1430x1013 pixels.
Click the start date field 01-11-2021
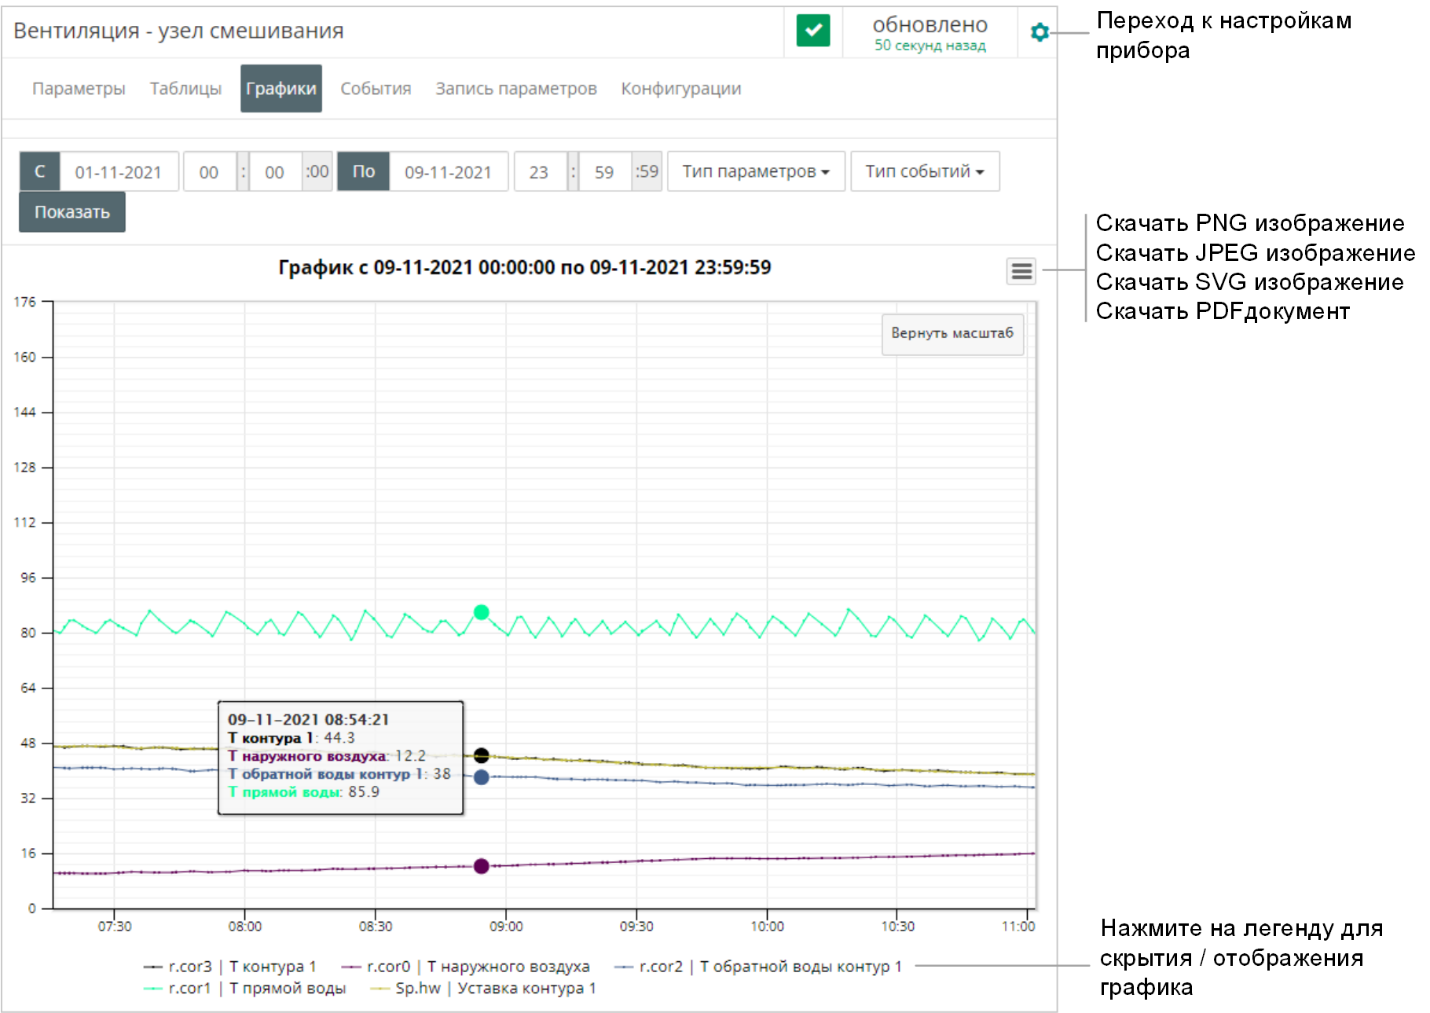coord(118,172)
